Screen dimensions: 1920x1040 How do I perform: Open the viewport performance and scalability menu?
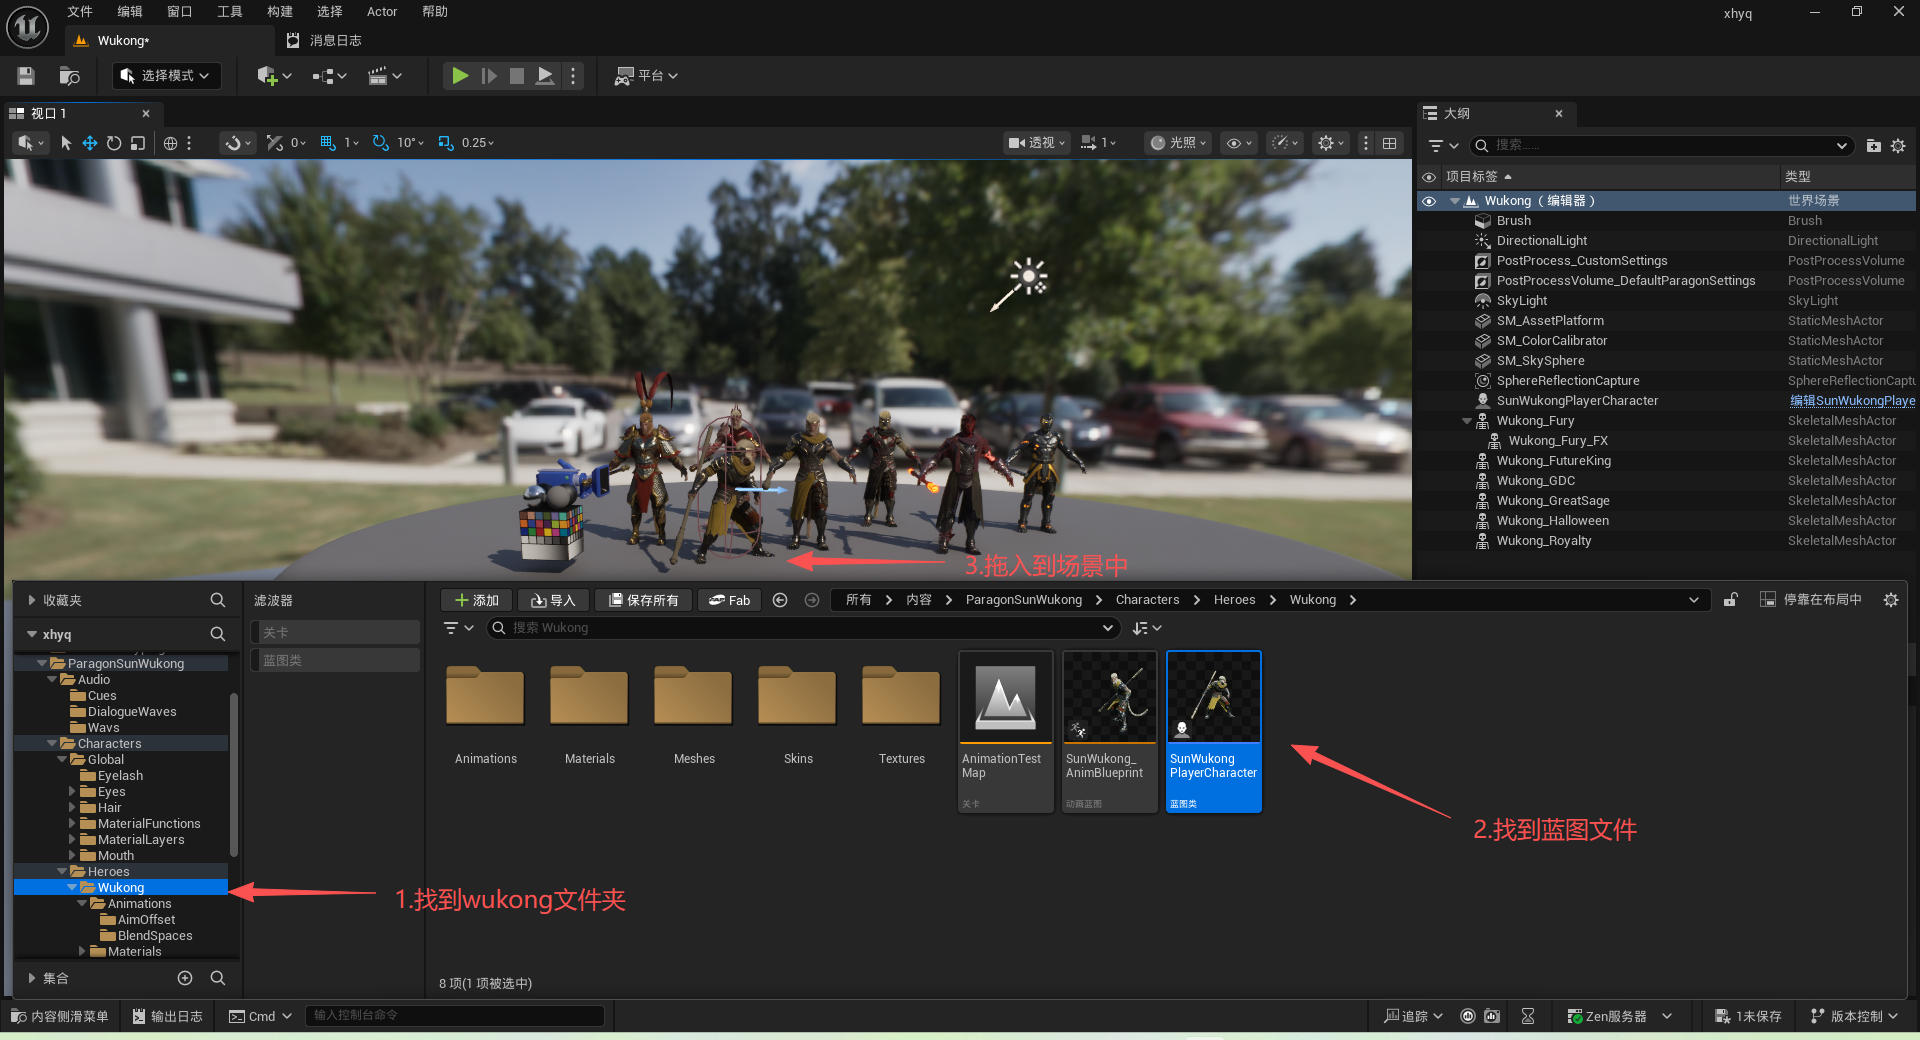click(x=1284, y=143)
